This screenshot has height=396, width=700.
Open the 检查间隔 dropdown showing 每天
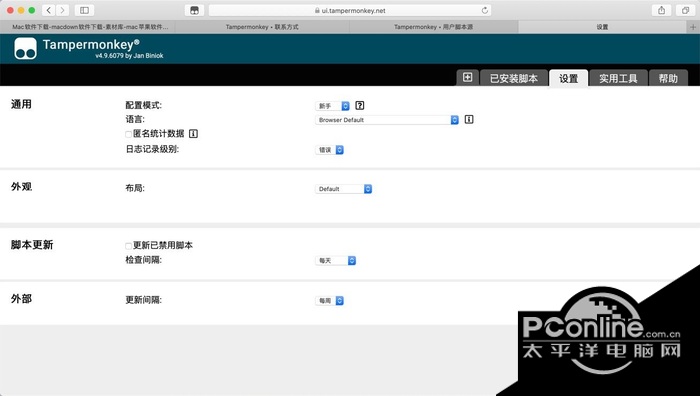(336, 260)
